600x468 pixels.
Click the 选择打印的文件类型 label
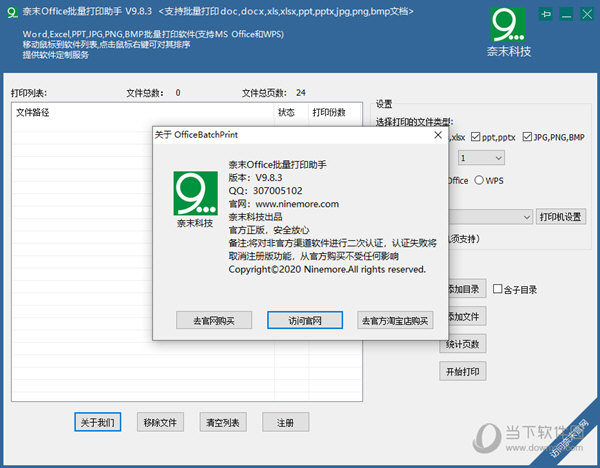414,122
